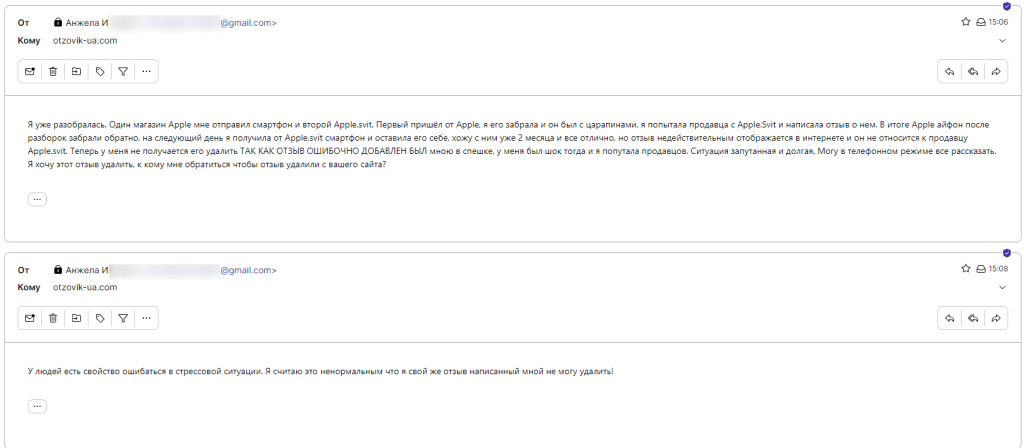Forward the 15:08 email

click(x=996, y=318)
